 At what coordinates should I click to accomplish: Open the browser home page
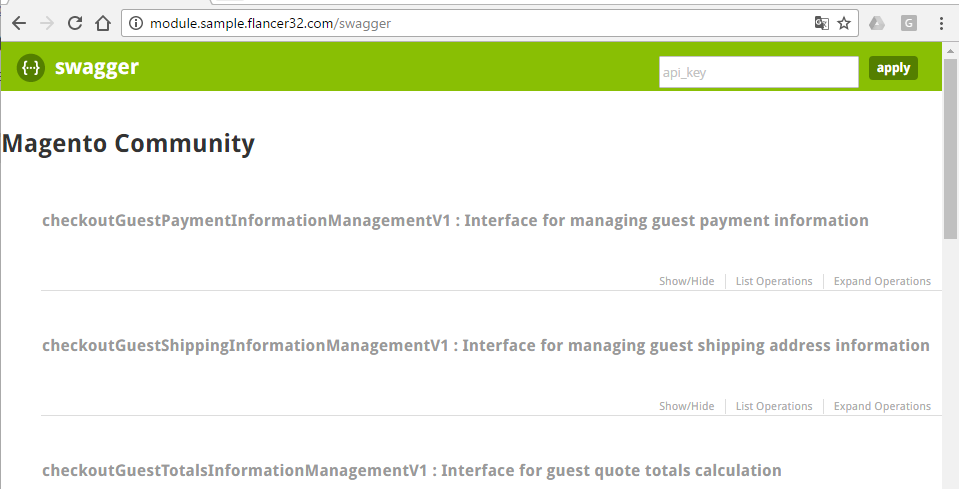(x=103, y=23)
